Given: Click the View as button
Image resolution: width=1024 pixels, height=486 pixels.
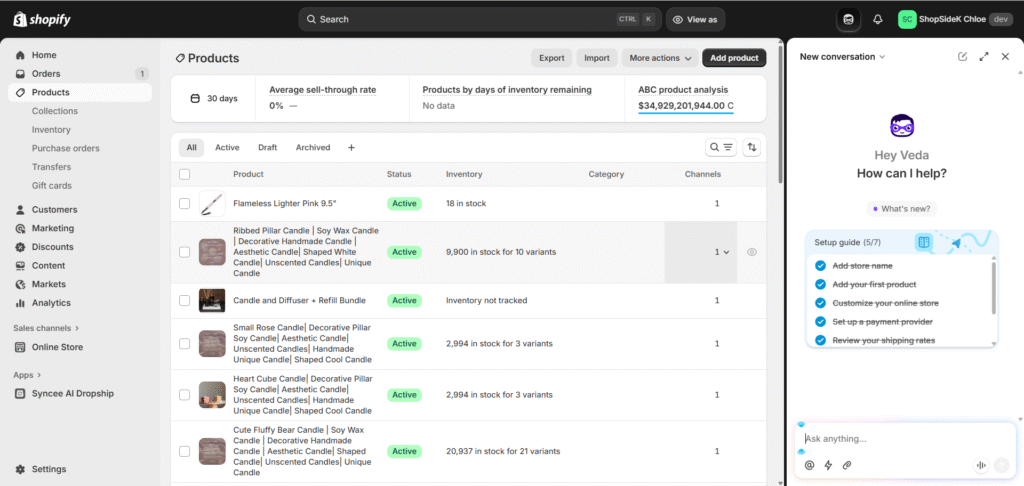Looking at the screenshot, I should [x=695, y=20].
